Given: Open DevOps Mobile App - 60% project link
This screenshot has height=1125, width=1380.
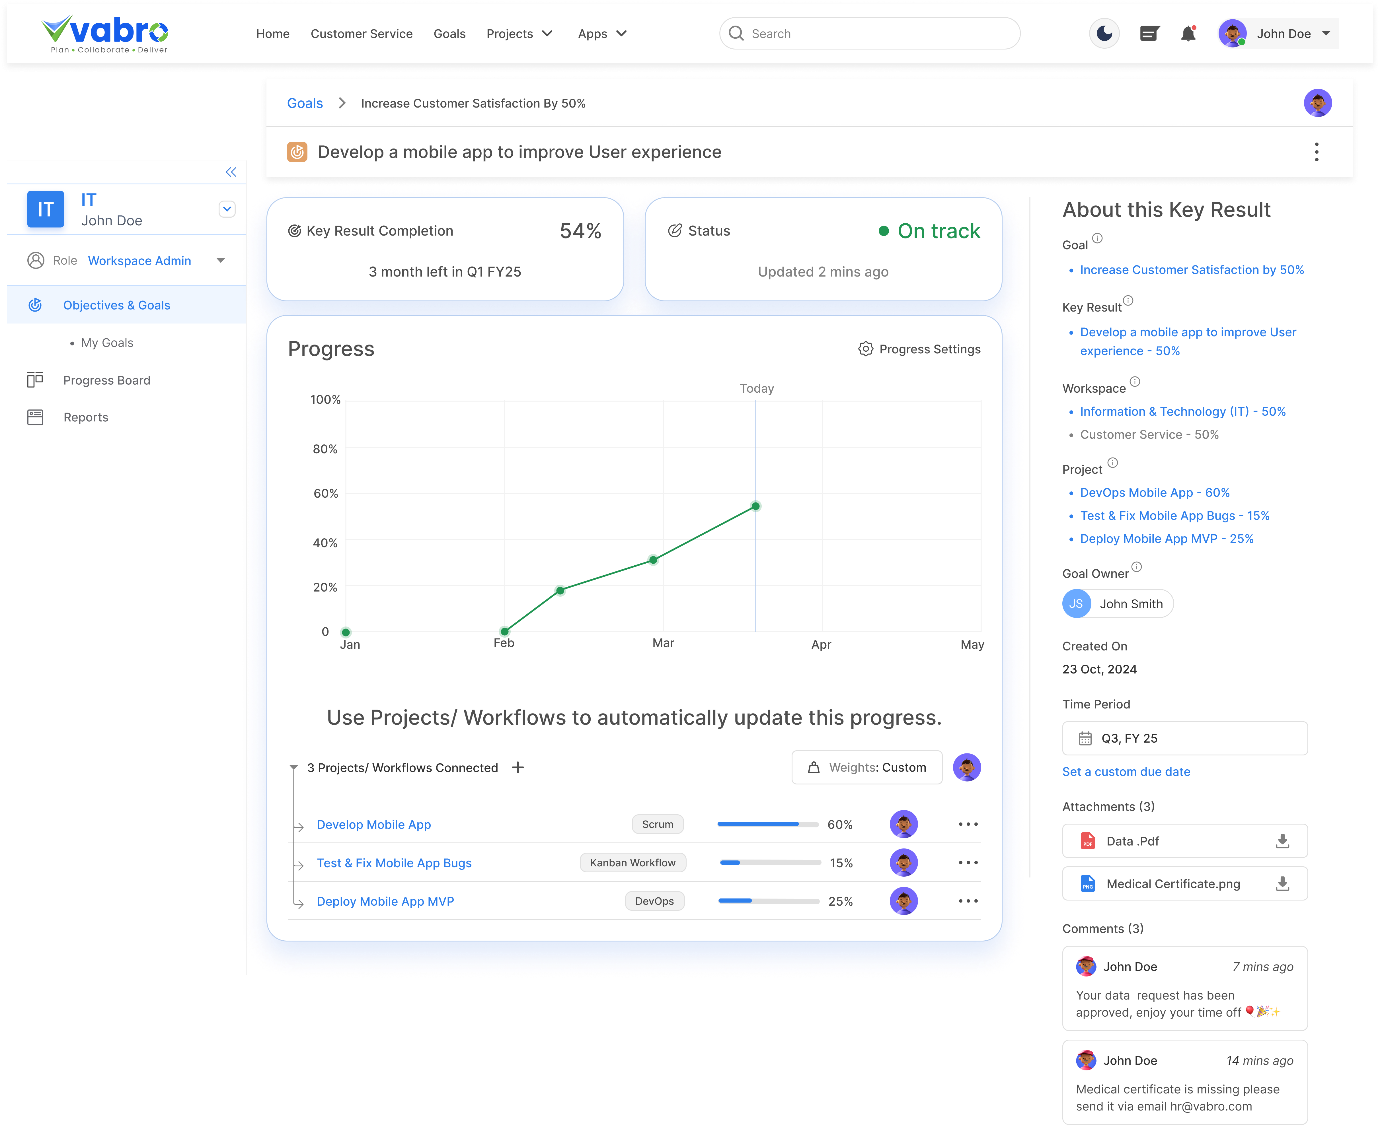Looking at the screenshot, I should point(1155,493).
